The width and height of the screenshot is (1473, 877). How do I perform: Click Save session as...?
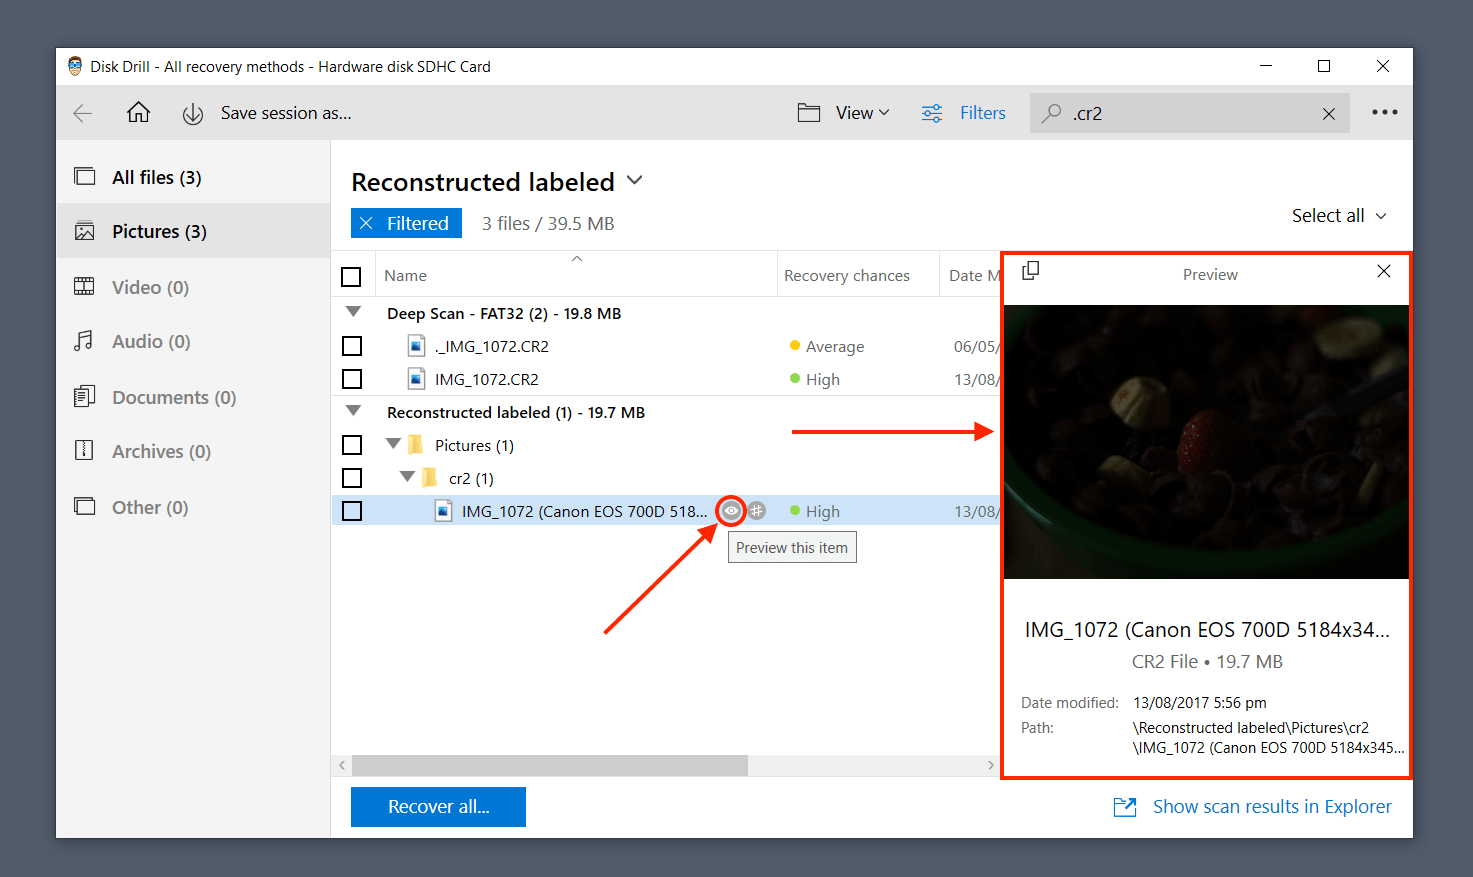[x=286, y=113]
